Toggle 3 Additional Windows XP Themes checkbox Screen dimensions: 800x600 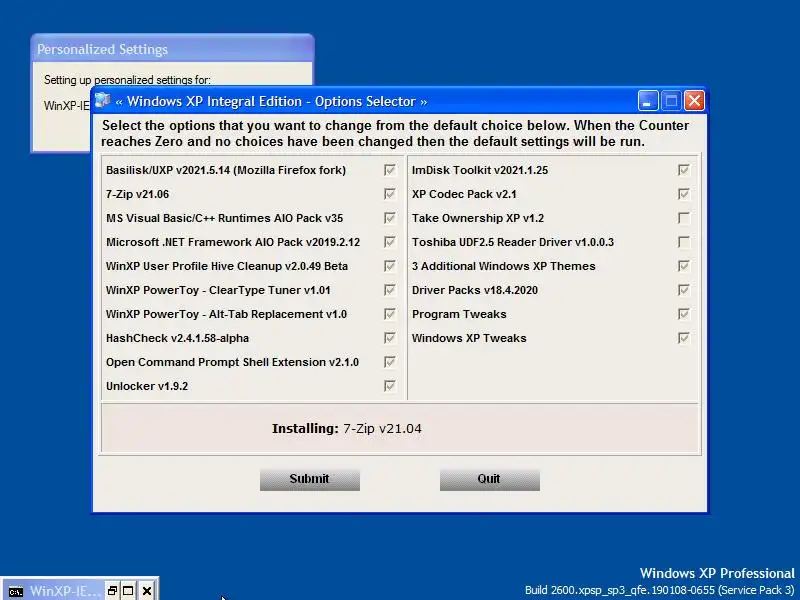click(684, 266)
